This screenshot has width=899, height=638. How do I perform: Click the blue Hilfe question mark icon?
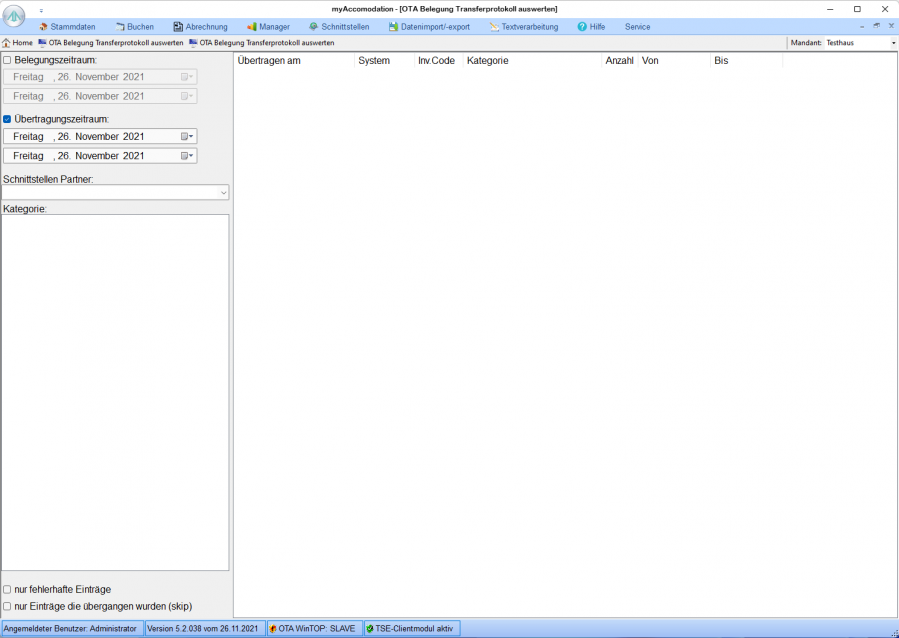coord(582,27)
